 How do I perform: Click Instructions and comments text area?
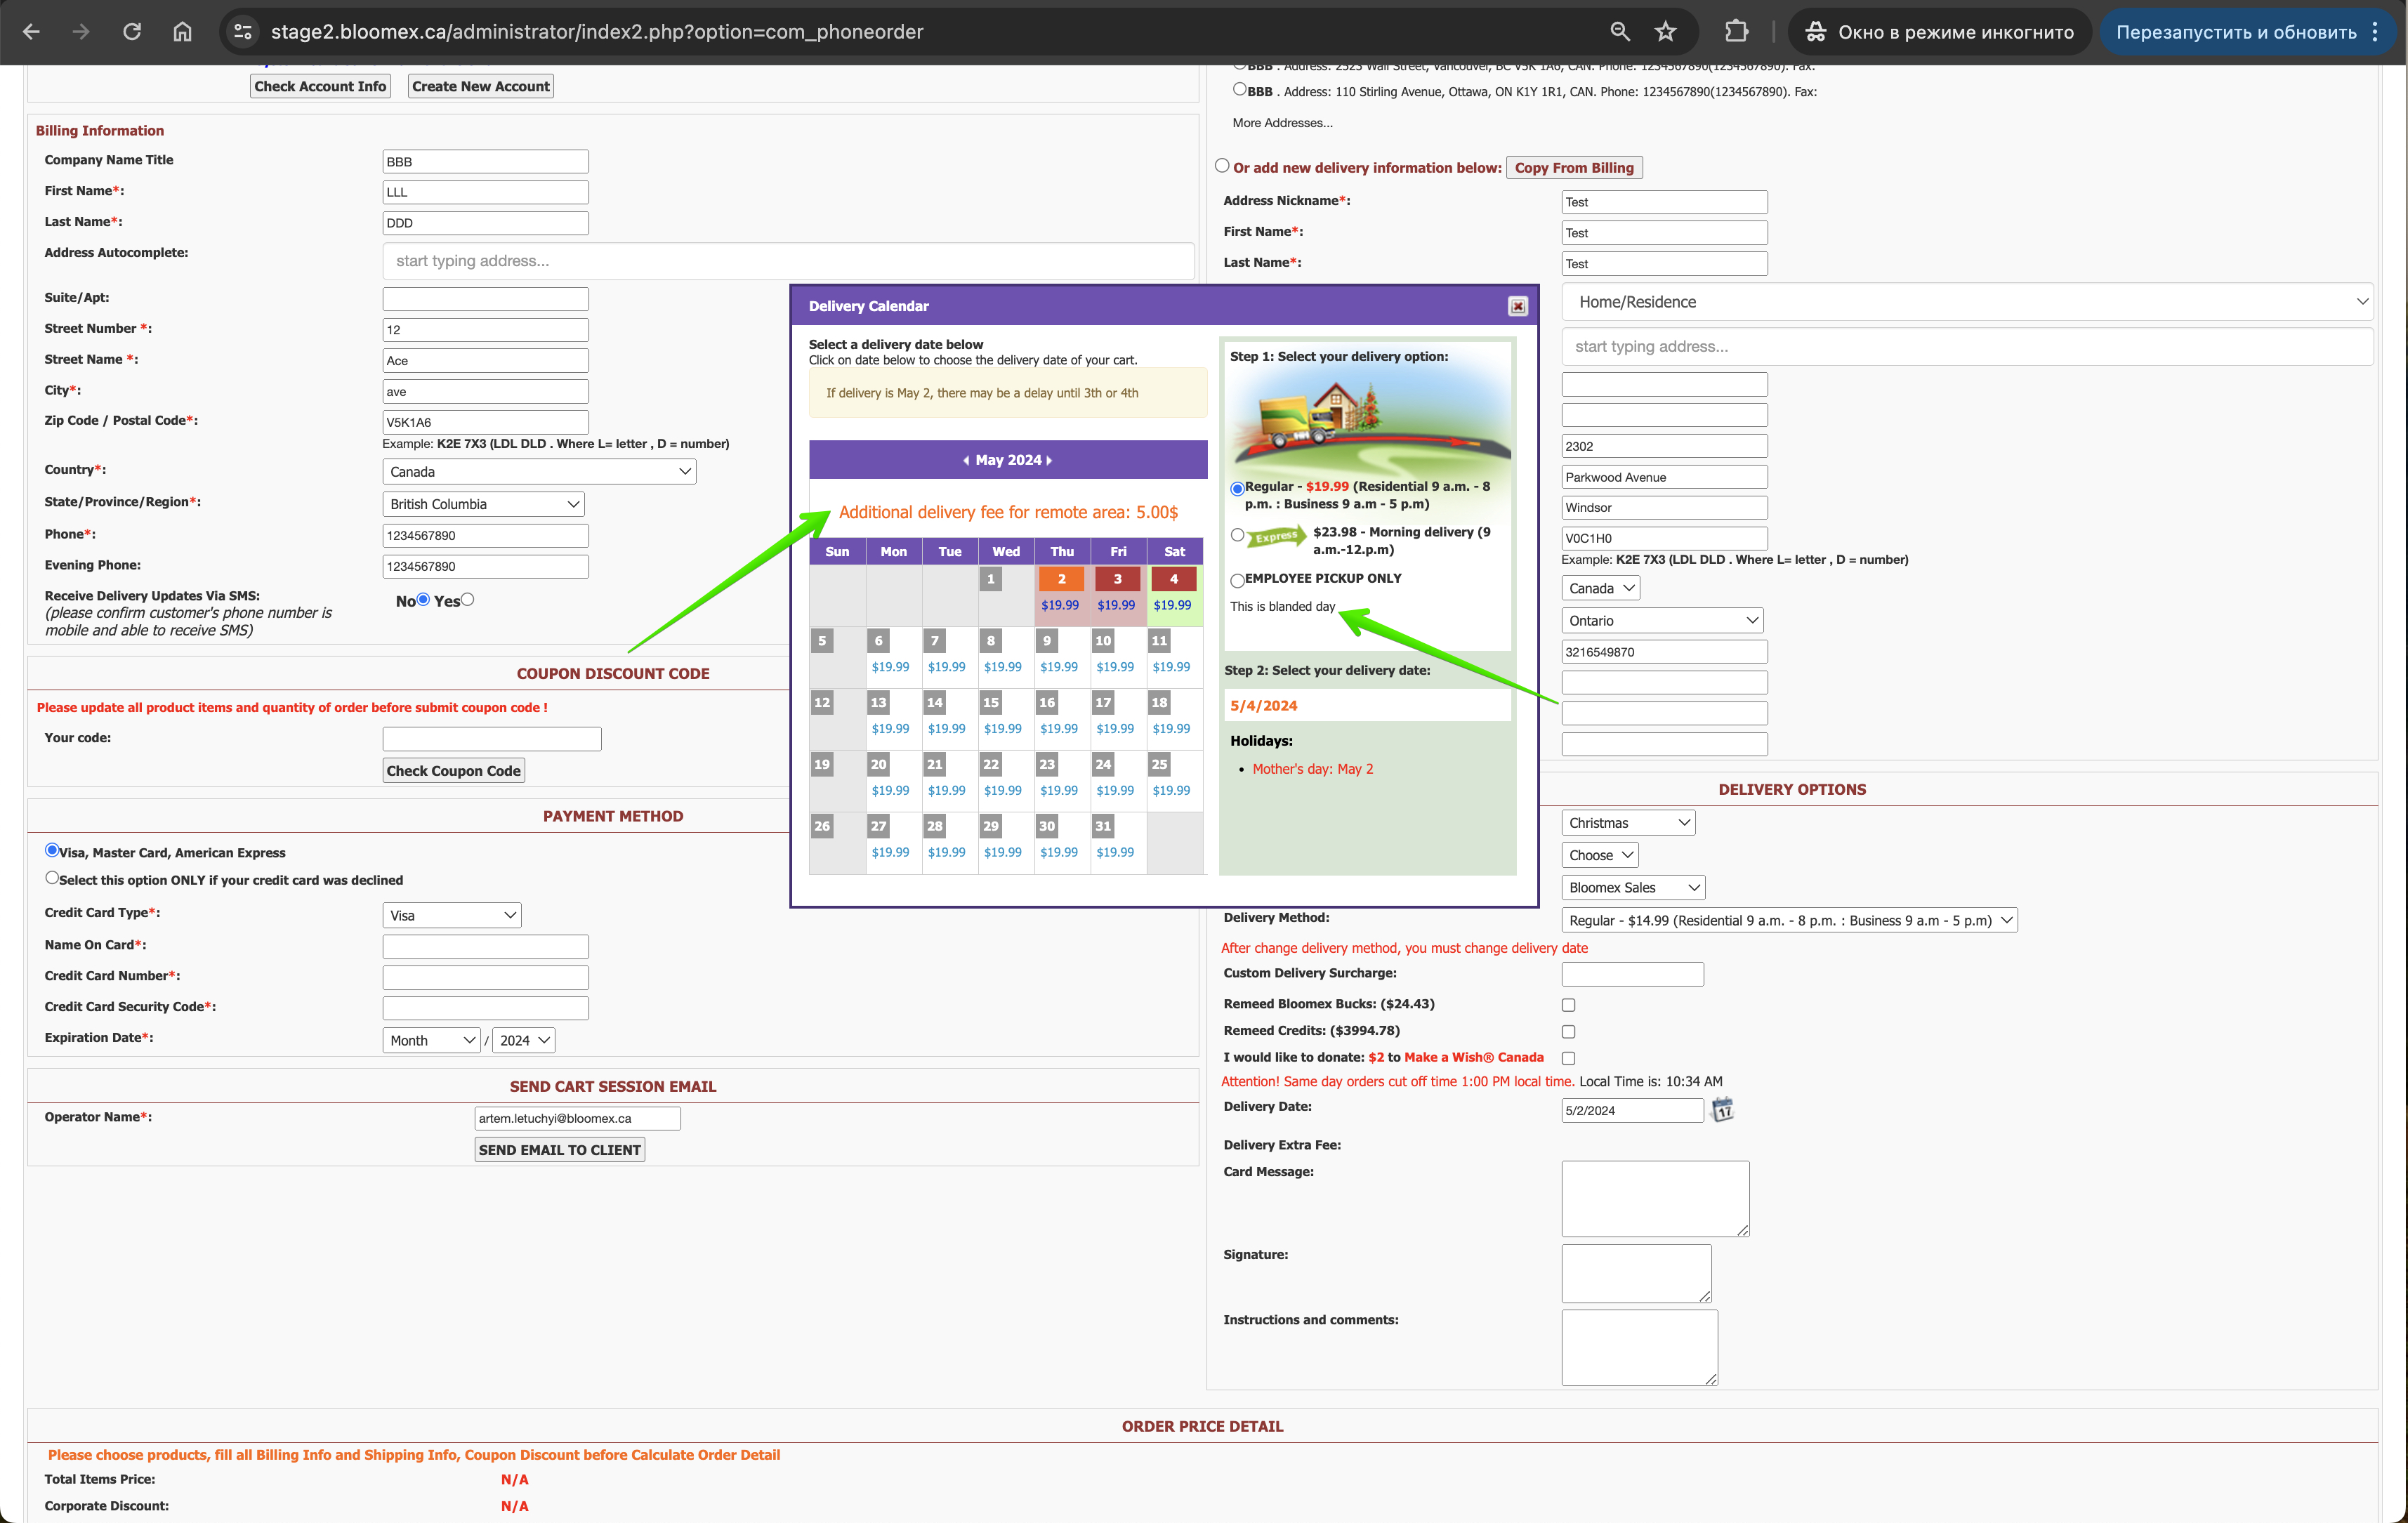point(1640,1347)
